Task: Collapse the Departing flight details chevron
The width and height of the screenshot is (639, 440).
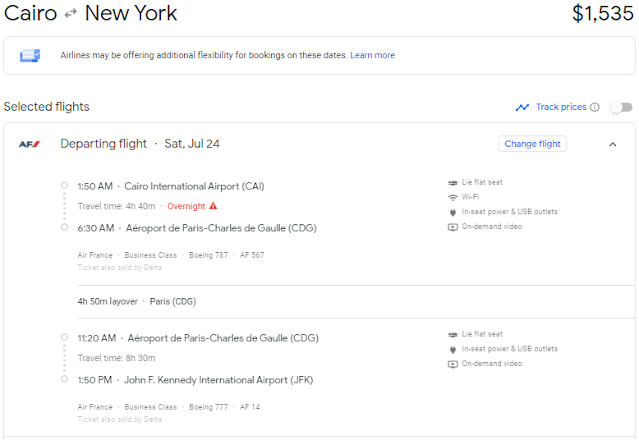Action: [x=613, y=144]
